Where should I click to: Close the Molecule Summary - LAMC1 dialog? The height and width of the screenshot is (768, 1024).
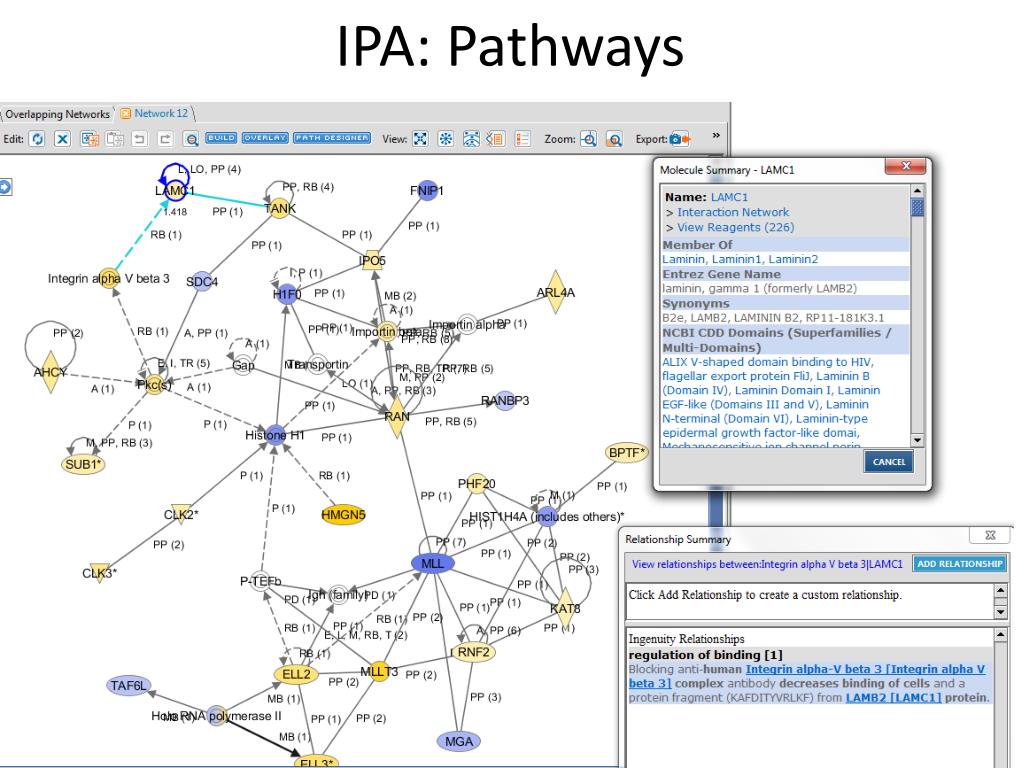pyautogui.click(x=905, y=167)
